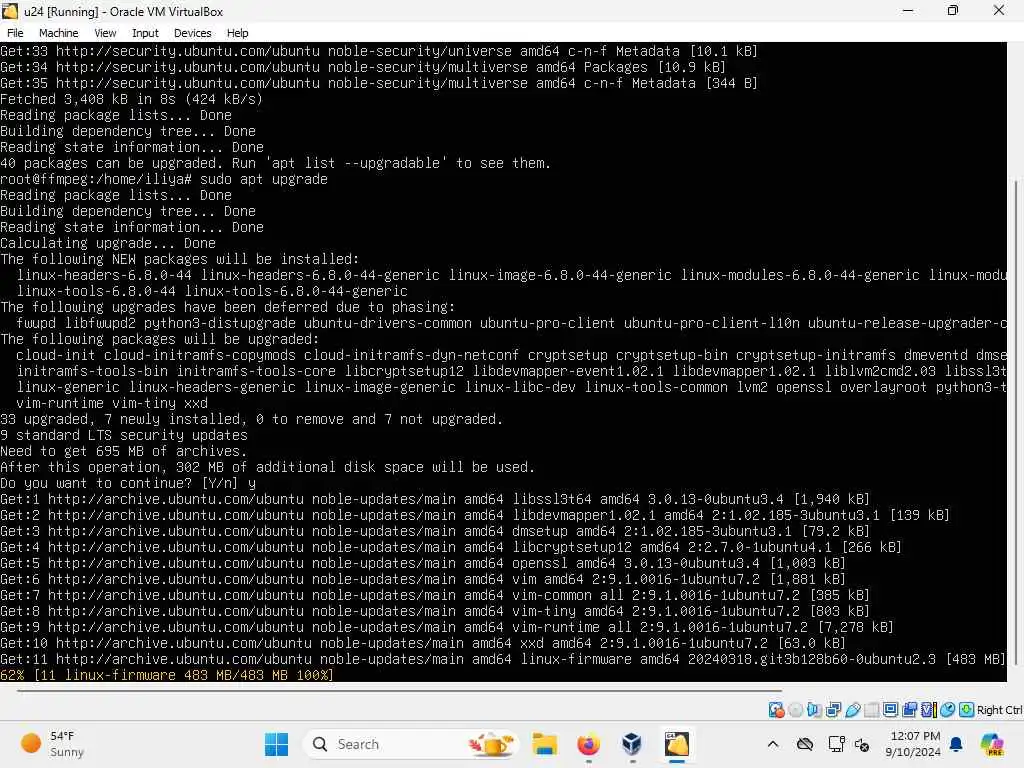Click the '62% [11 linux-firmware' progress line
The height and width of the screenshot is (768, 1024).
(167, 675)
